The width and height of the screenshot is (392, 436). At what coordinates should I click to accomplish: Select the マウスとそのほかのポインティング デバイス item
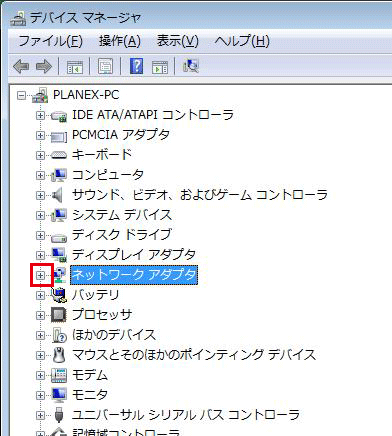tap(194, 355)
